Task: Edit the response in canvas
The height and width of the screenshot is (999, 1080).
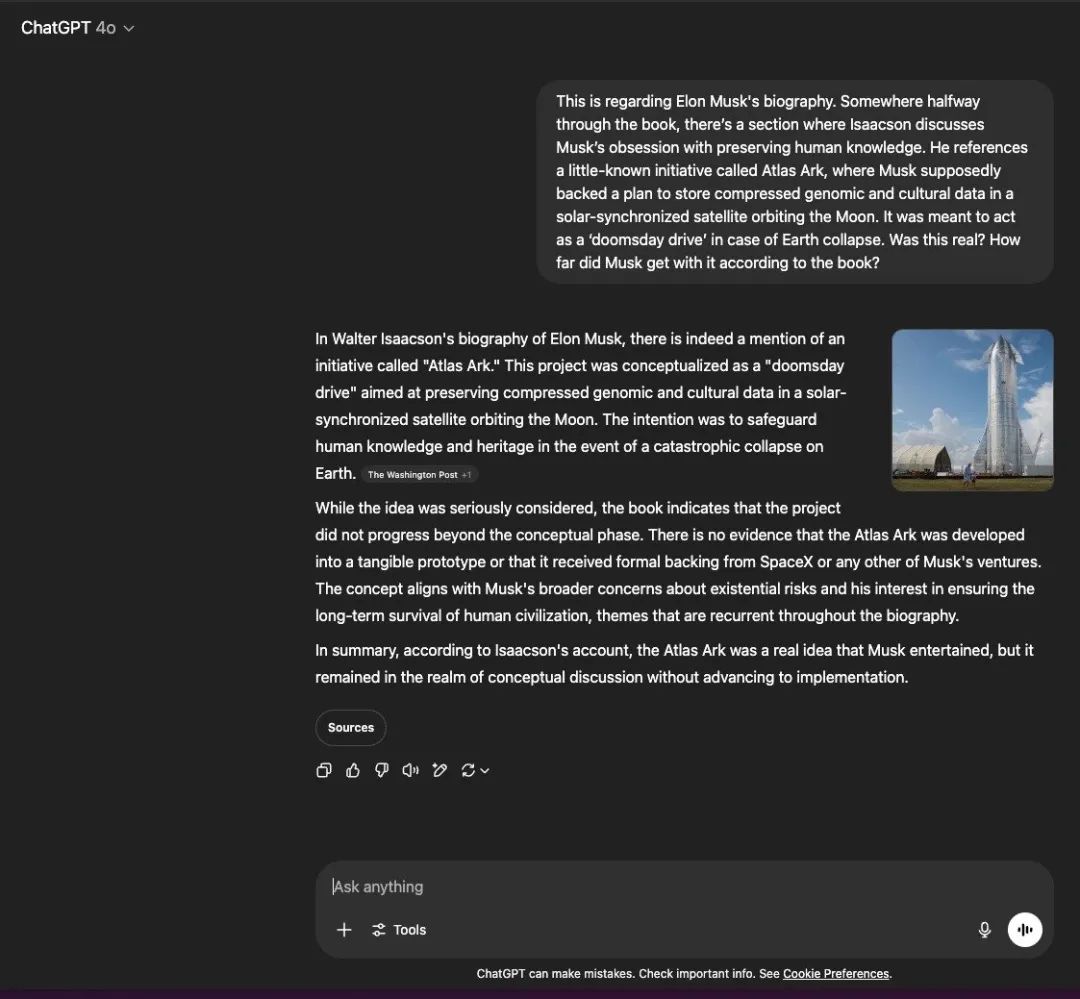Action: pyautogui.click(x=439, y=770)
